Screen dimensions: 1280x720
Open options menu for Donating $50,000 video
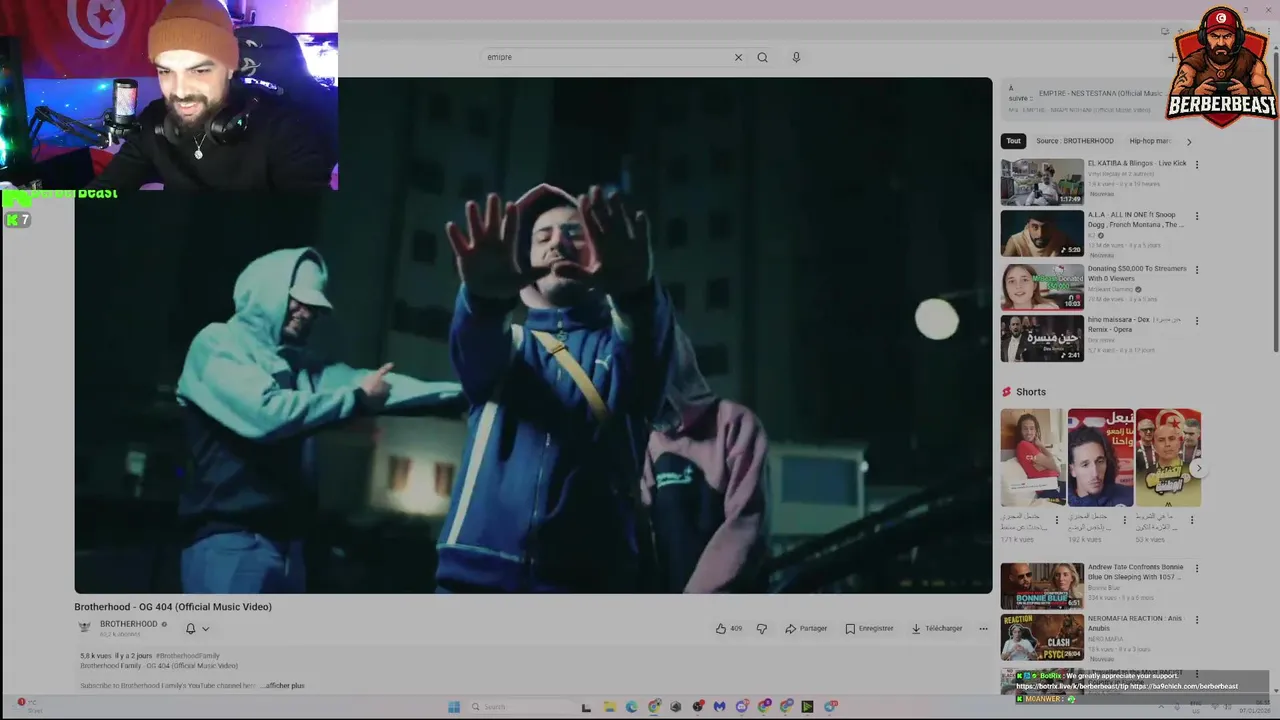tap(1197, 270)
